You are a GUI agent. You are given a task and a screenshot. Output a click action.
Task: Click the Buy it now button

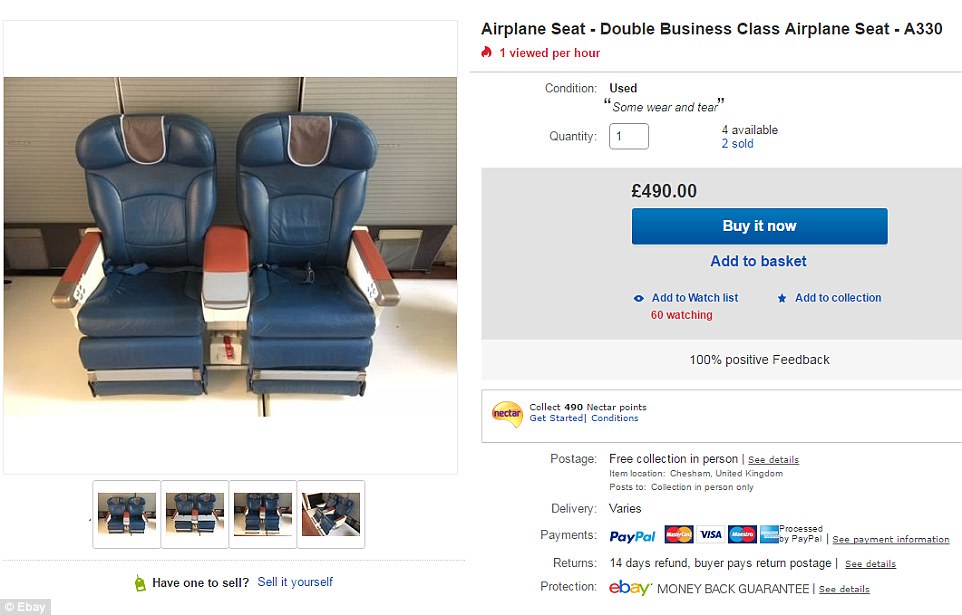pos(759,226)
